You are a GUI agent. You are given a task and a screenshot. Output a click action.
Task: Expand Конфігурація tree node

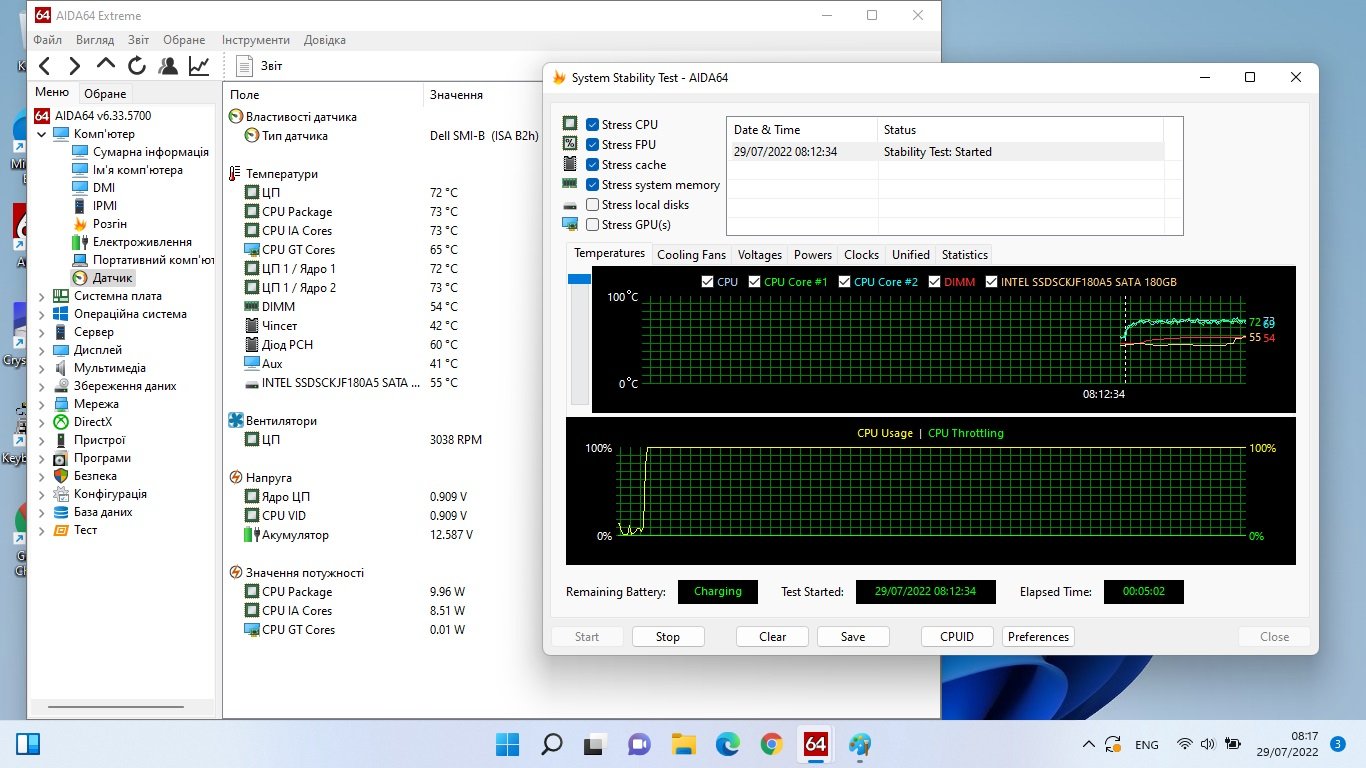(x=41, y=494)
